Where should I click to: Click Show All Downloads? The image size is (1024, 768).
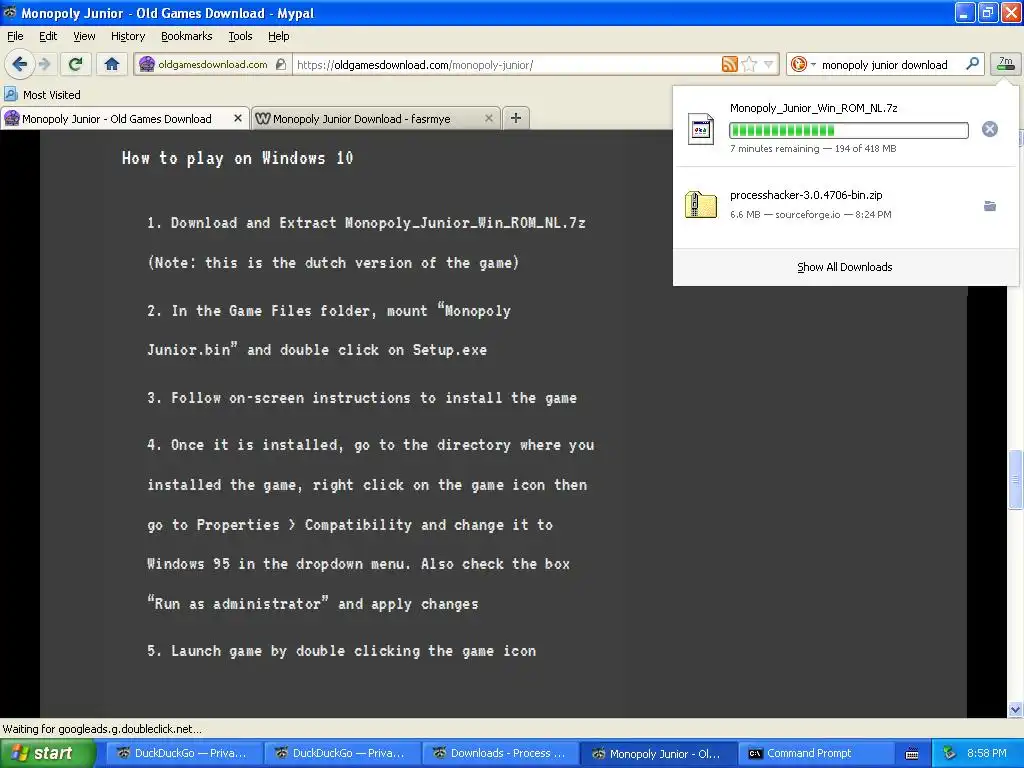844,267
